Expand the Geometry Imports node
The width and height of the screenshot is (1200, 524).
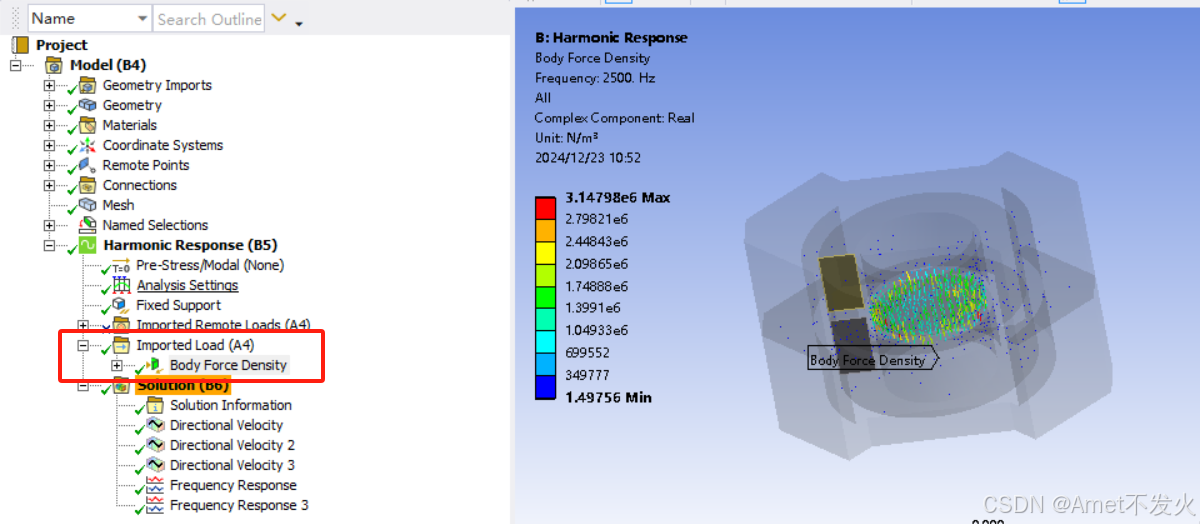(49, 85)
